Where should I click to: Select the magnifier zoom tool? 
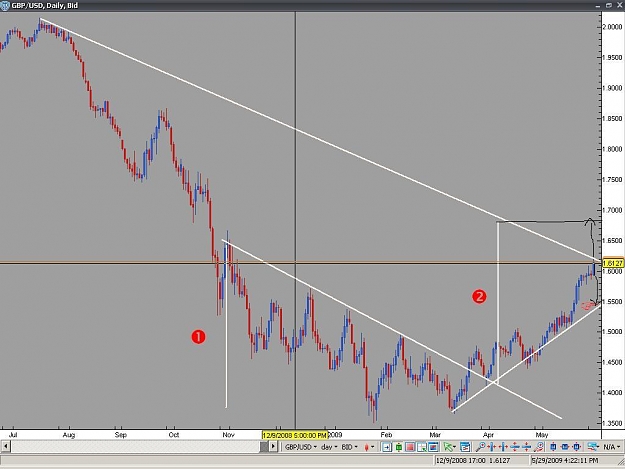tap(480, 447)
